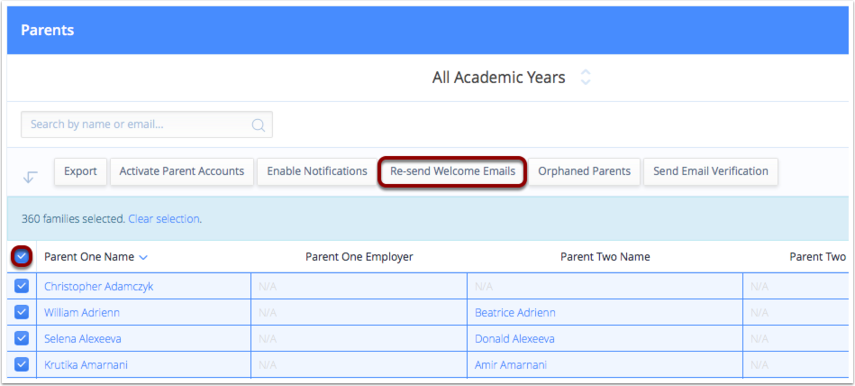Open Beatrice Adrienn parent profile
855x386 pixels.
coord(515,313)
